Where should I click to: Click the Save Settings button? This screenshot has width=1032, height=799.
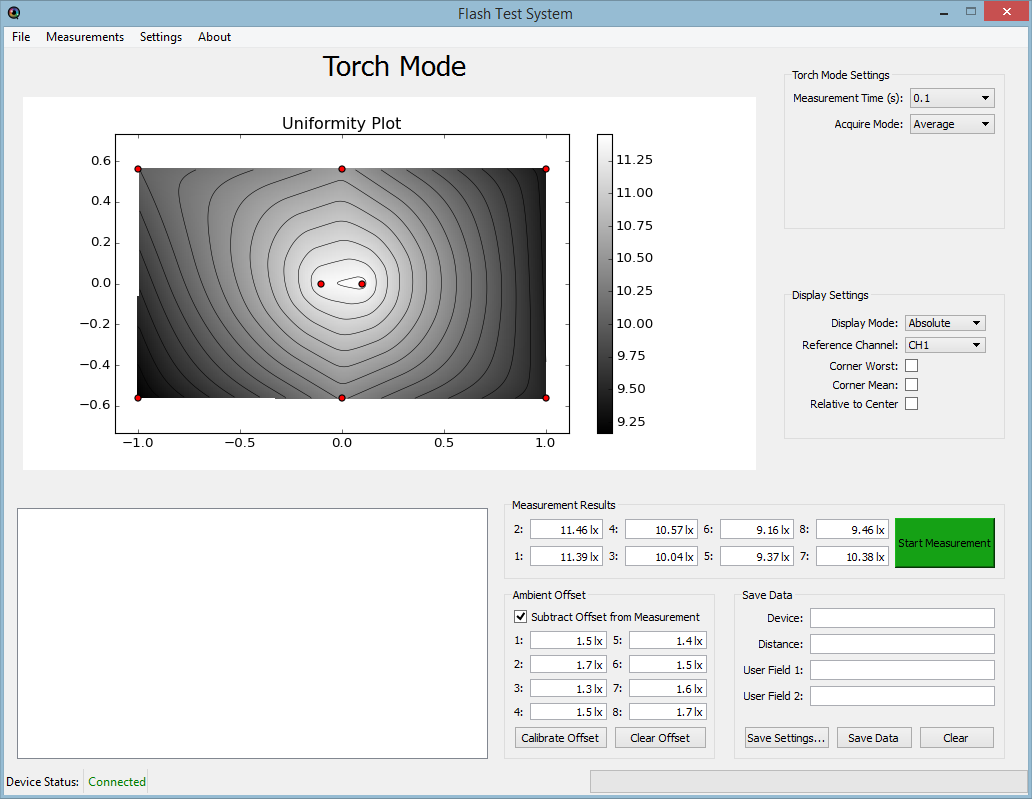coord(787,738)
